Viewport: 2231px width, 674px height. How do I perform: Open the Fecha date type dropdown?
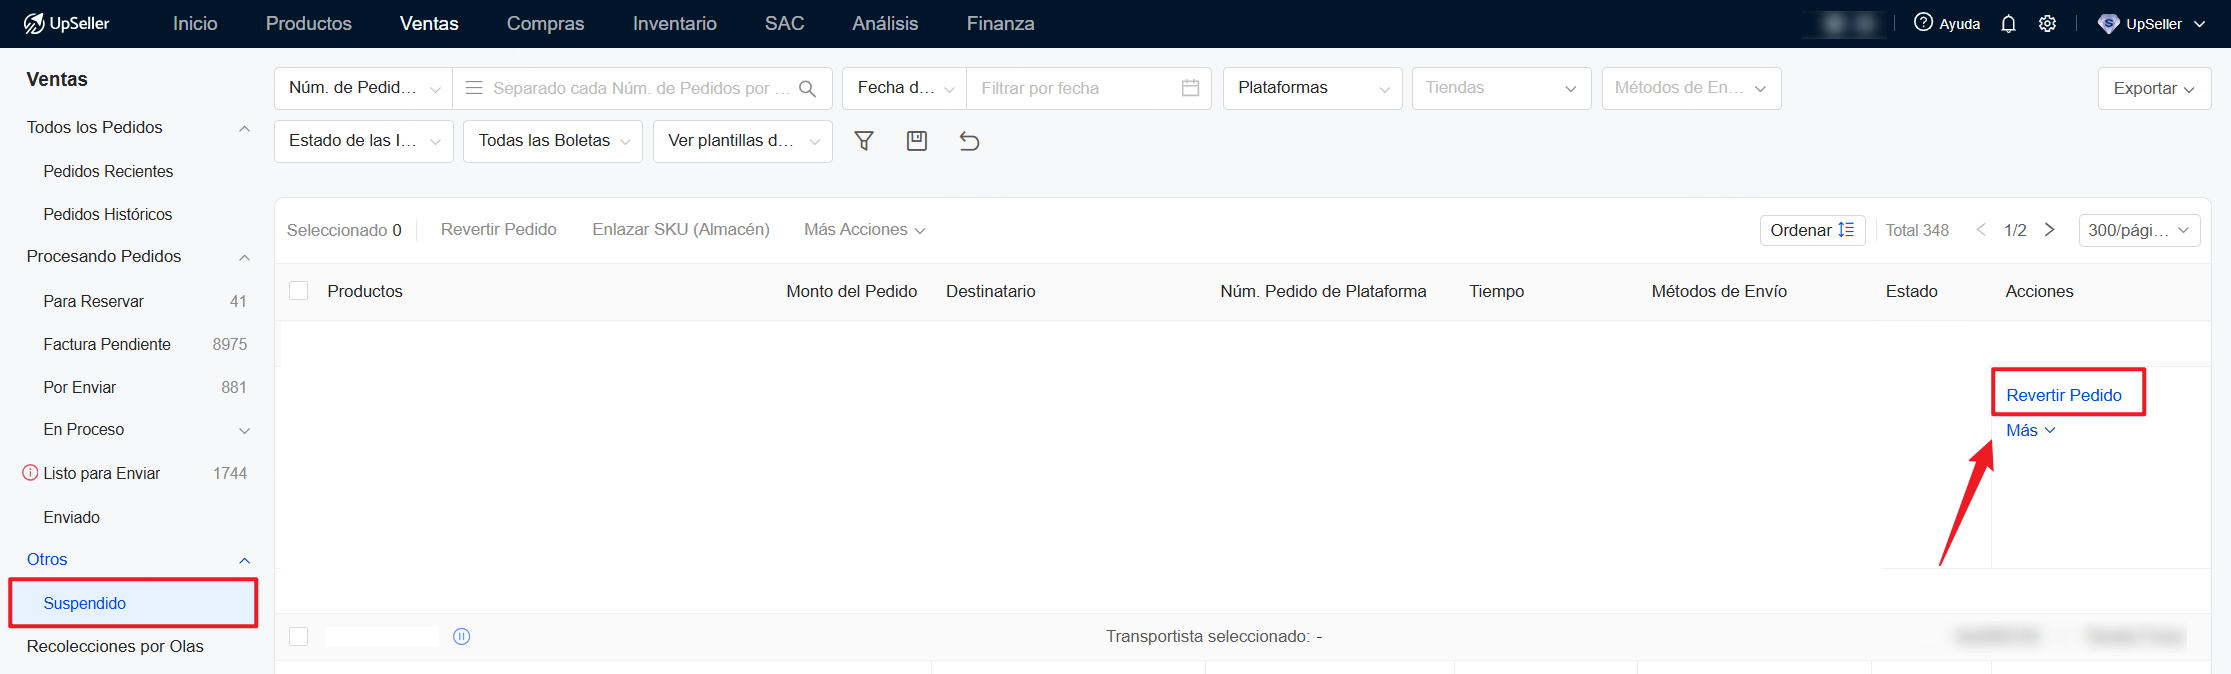click(905, 88)
